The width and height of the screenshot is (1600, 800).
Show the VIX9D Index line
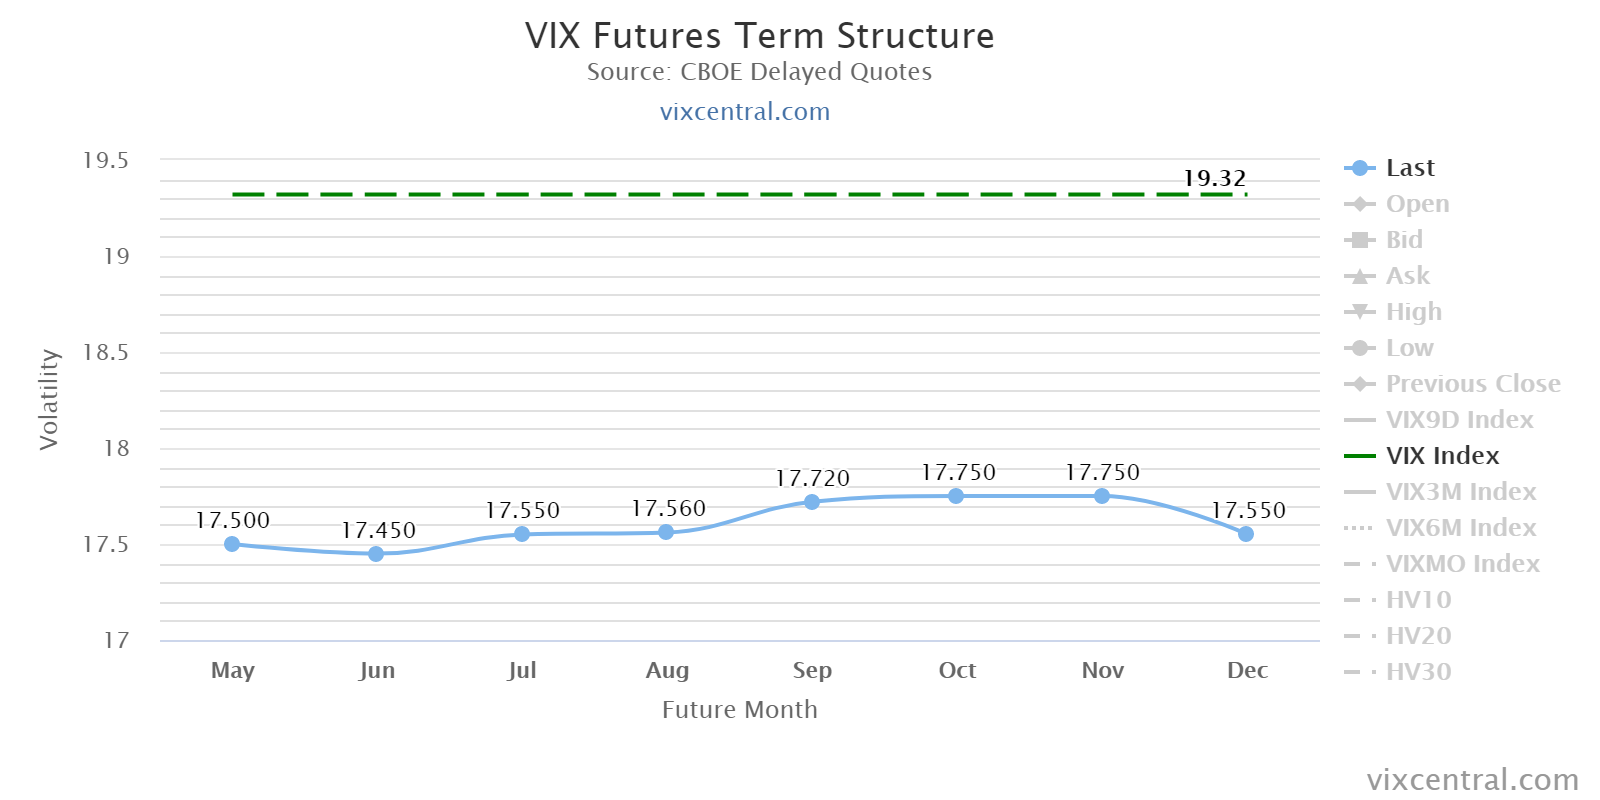pyautogui.click(x=1459, y=420)
